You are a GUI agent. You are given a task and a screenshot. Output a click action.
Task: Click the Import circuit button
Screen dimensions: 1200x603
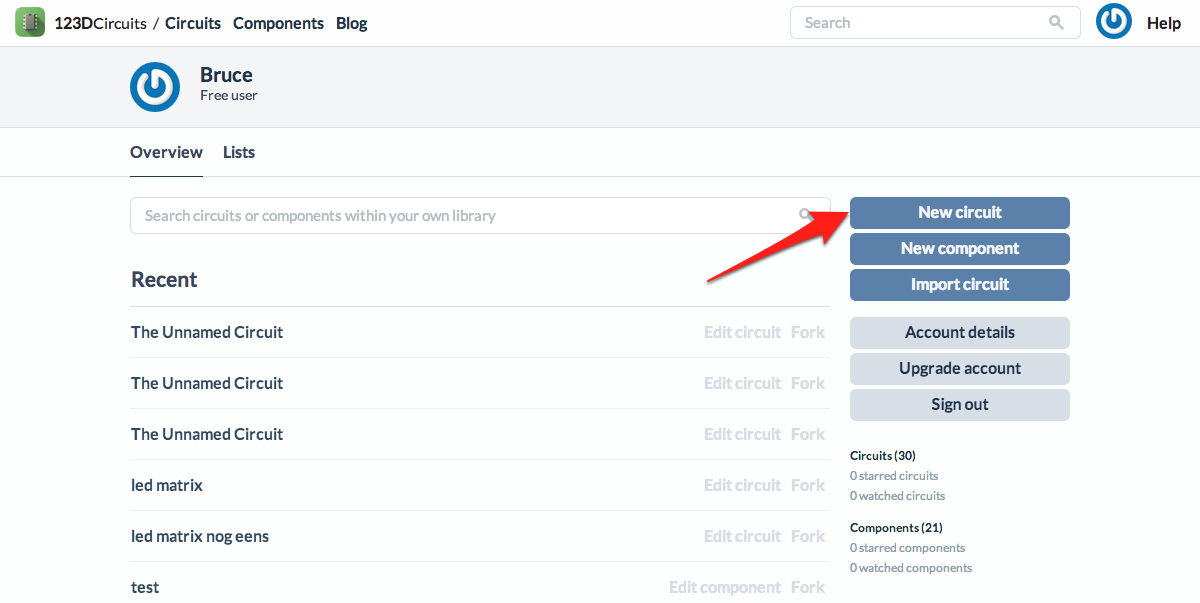[959, 284]
